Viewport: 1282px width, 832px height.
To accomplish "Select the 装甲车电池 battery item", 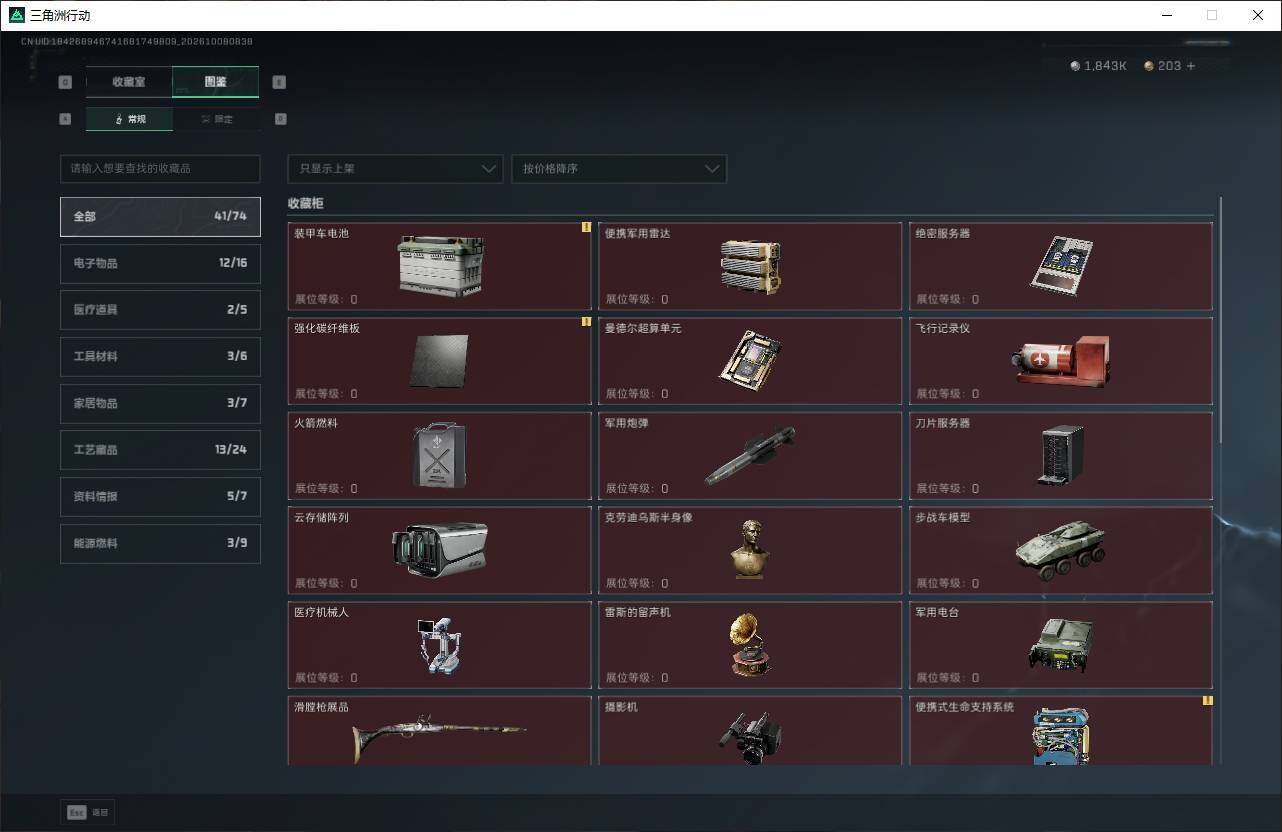I will pos(440,265).
